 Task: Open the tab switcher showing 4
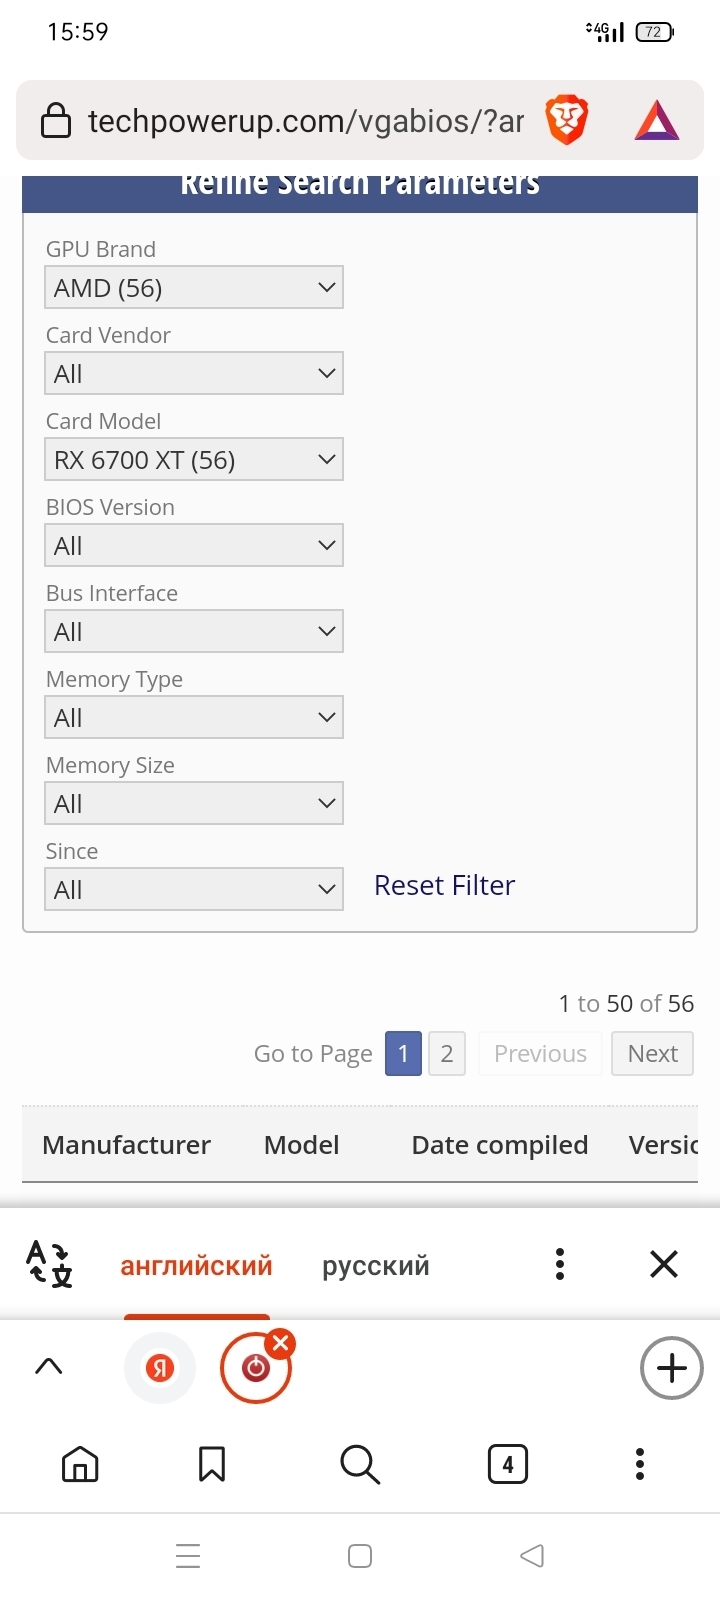508,1464
